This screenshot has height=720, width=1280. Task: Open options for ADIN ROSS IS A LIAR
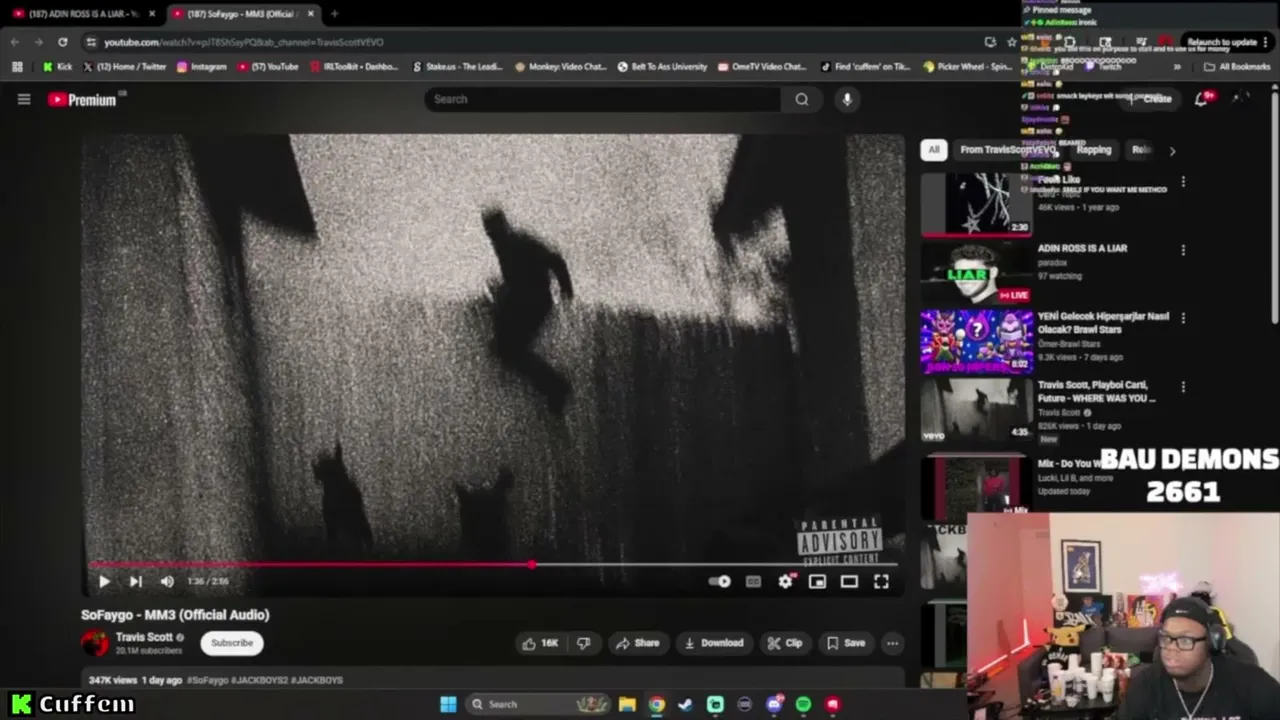pyautogui.click(x=1183, y=250)
